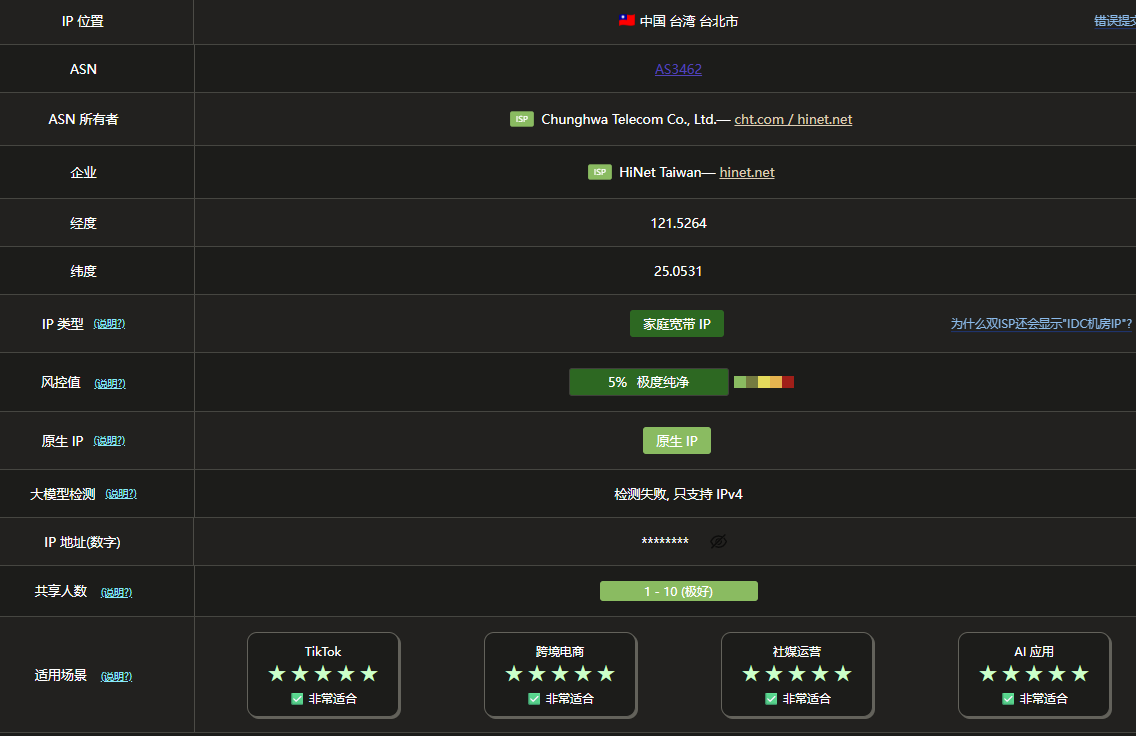Click the 家庭宽带 IP badge
Viewport: 1136px width, 736px height.
coord(677,324)
